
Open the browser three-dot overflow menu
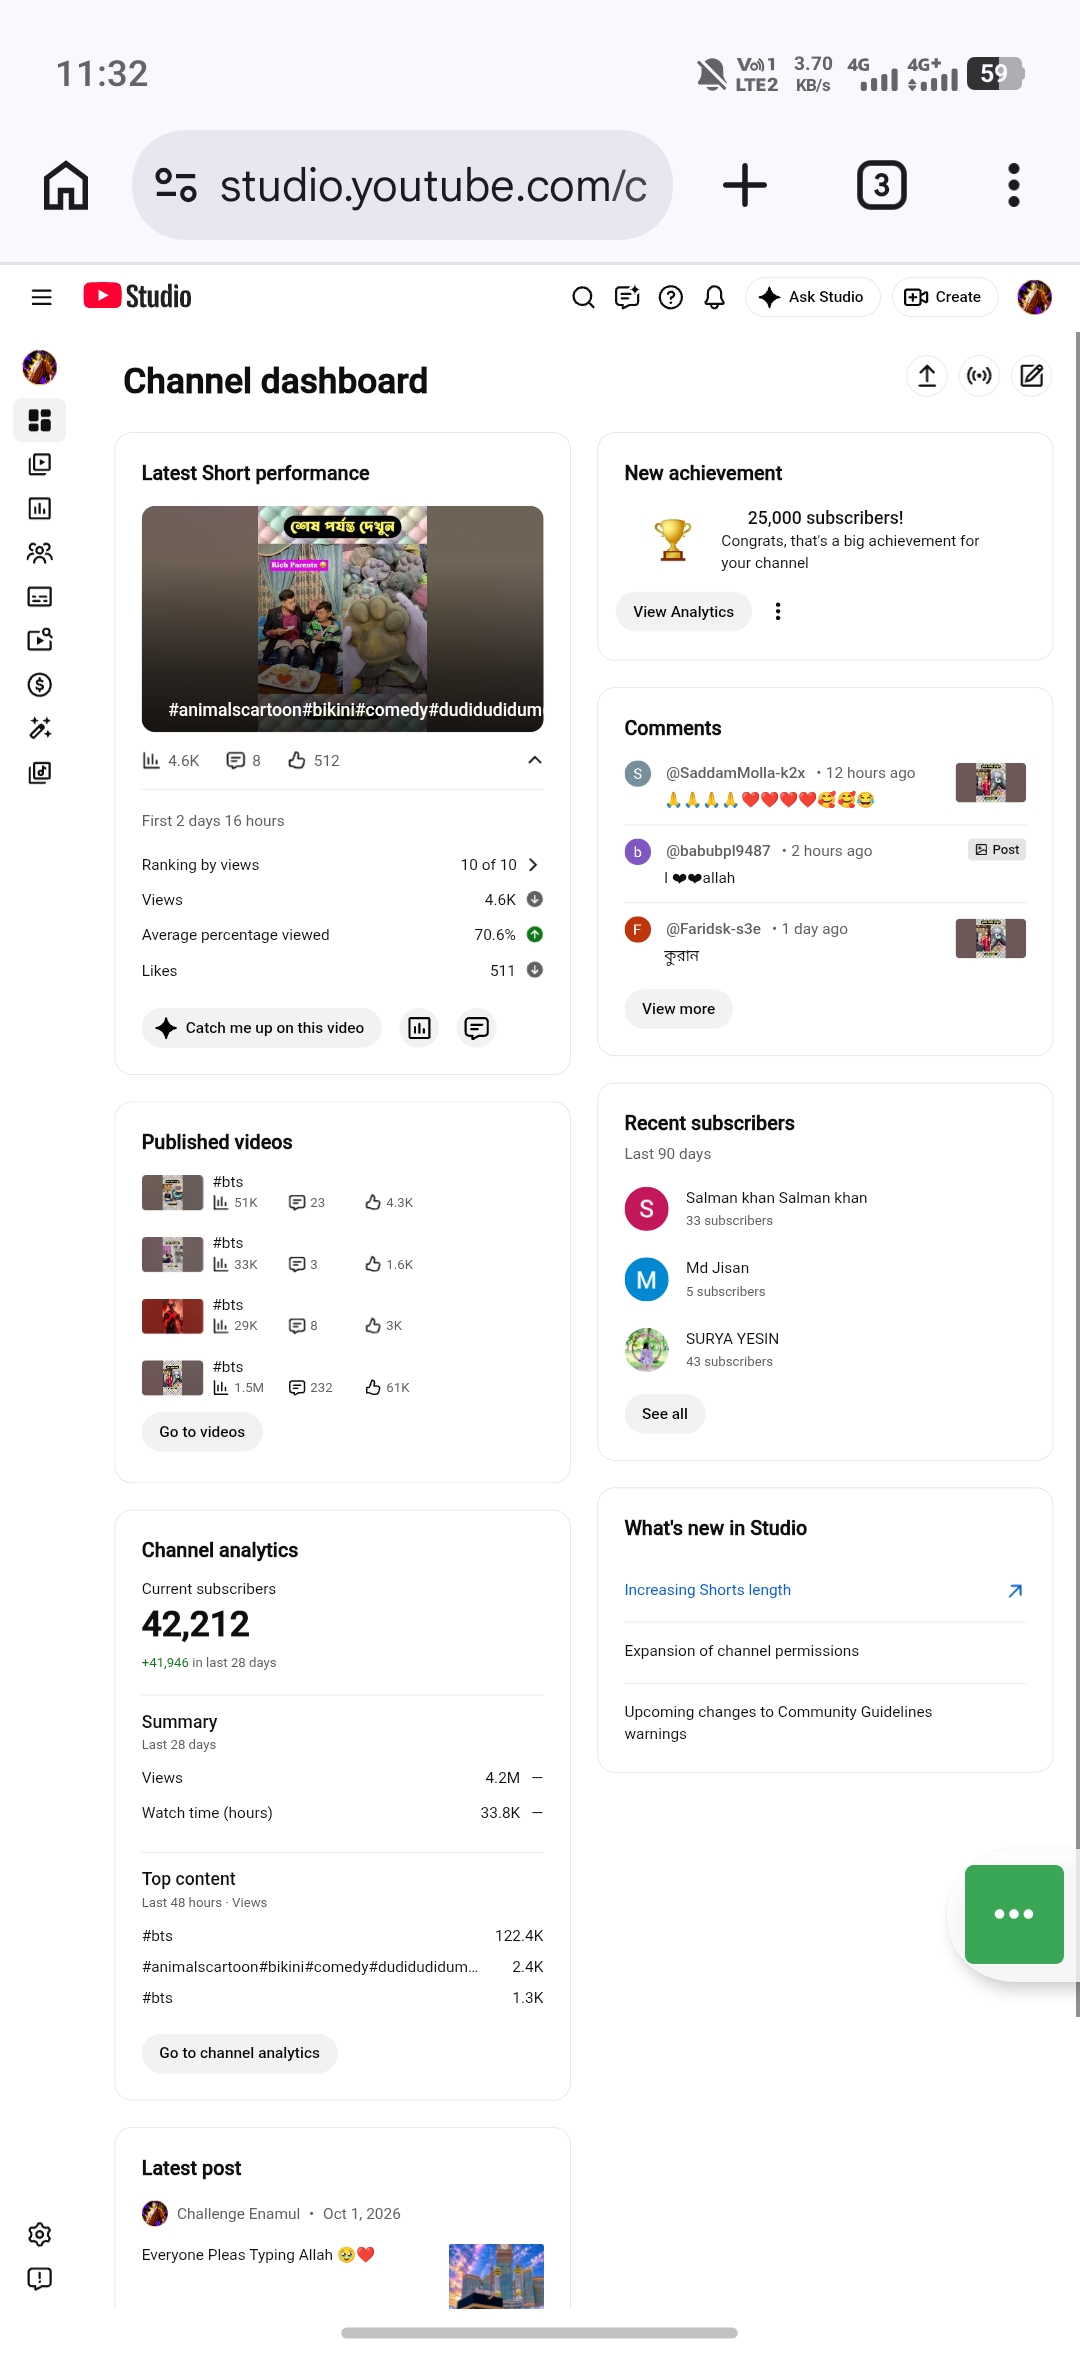pos(1014,185)
